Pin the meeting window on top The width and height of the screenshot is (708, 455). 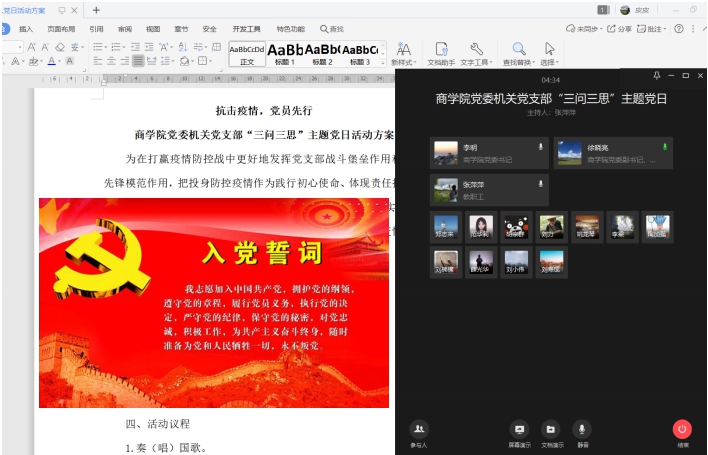[x=657, y=75]
